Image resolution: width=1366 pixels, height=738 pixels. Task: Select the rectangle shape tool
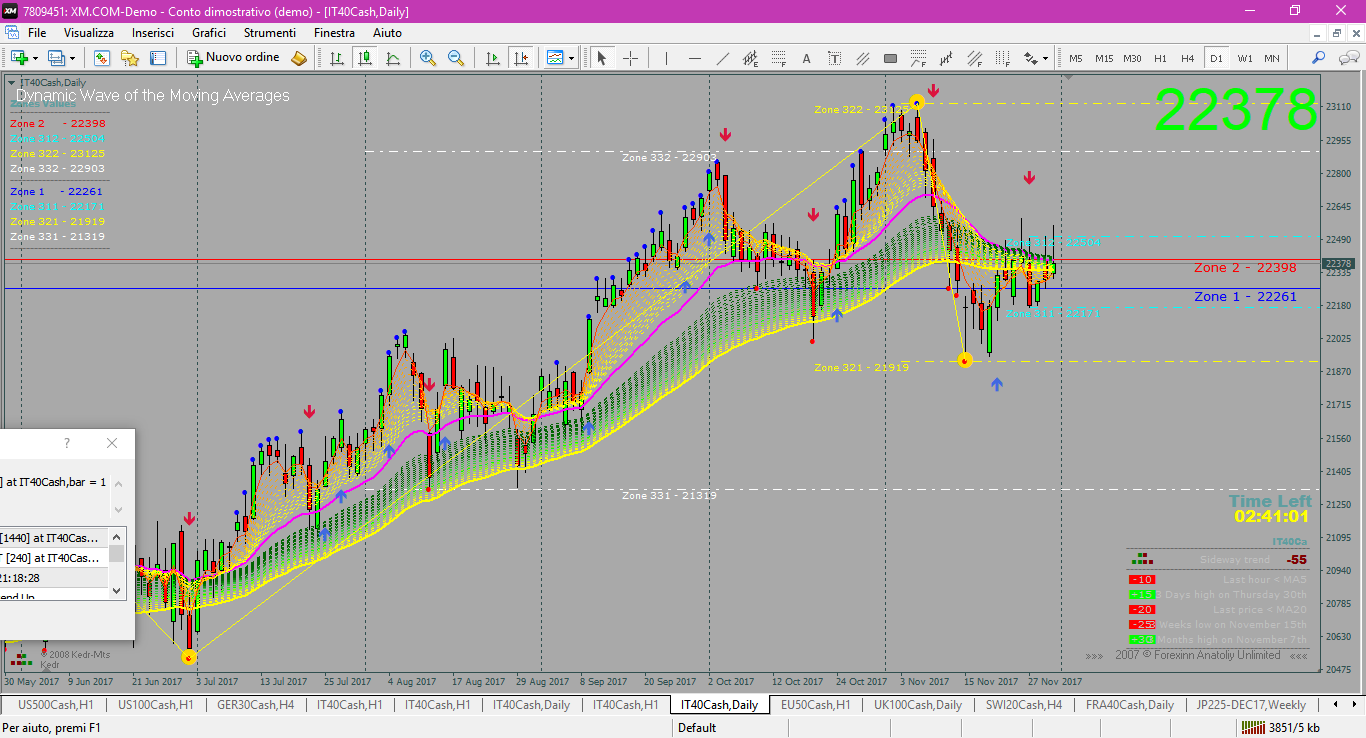click(x=890, y=58)
